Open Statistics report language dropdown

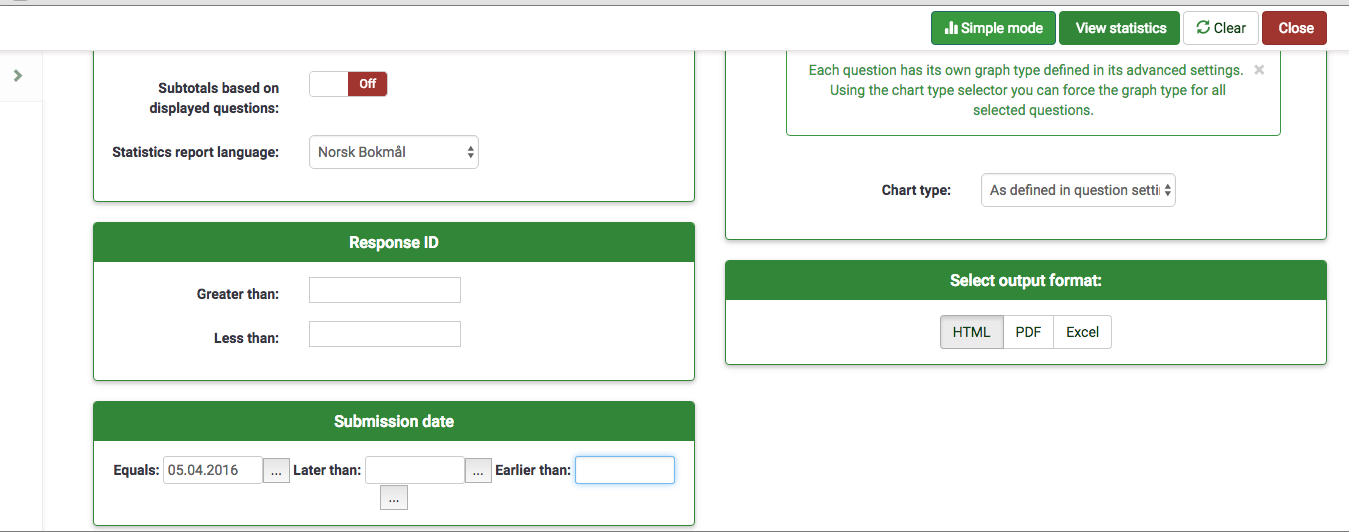(x=393, y=153)
